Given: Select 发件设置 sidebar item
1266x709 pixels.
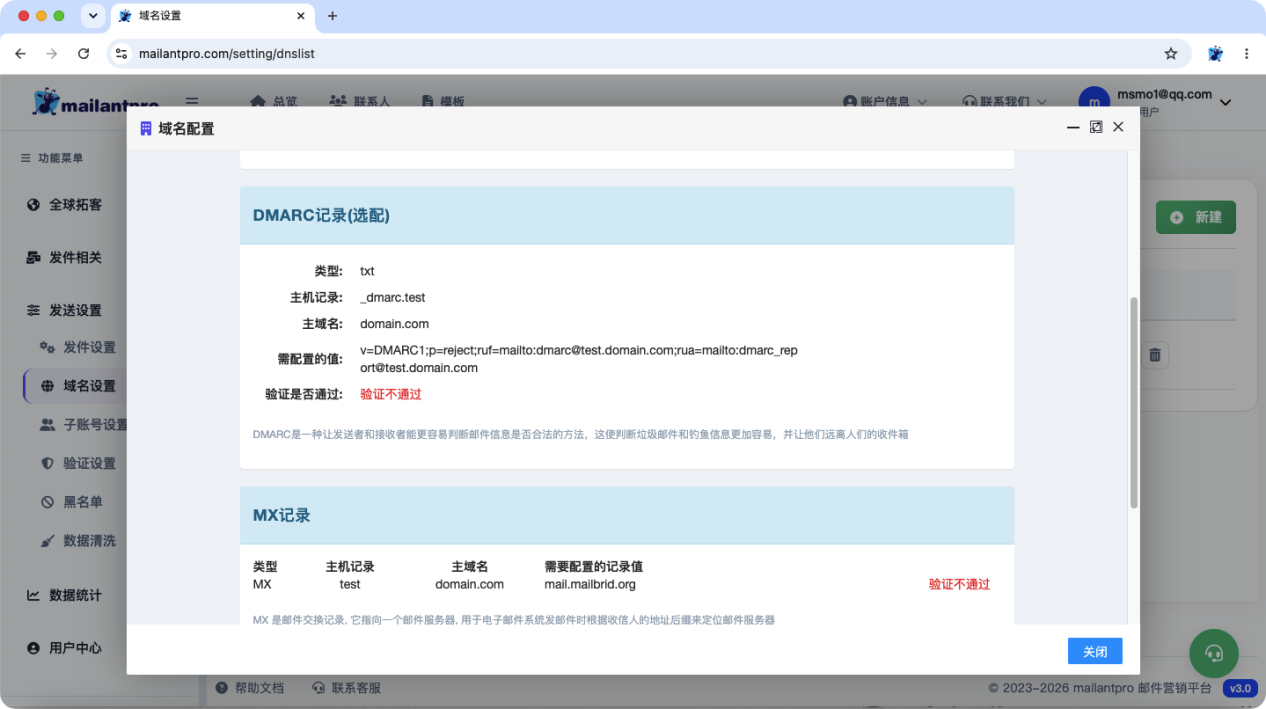Looking at the screenshot, I should [89, 348].
